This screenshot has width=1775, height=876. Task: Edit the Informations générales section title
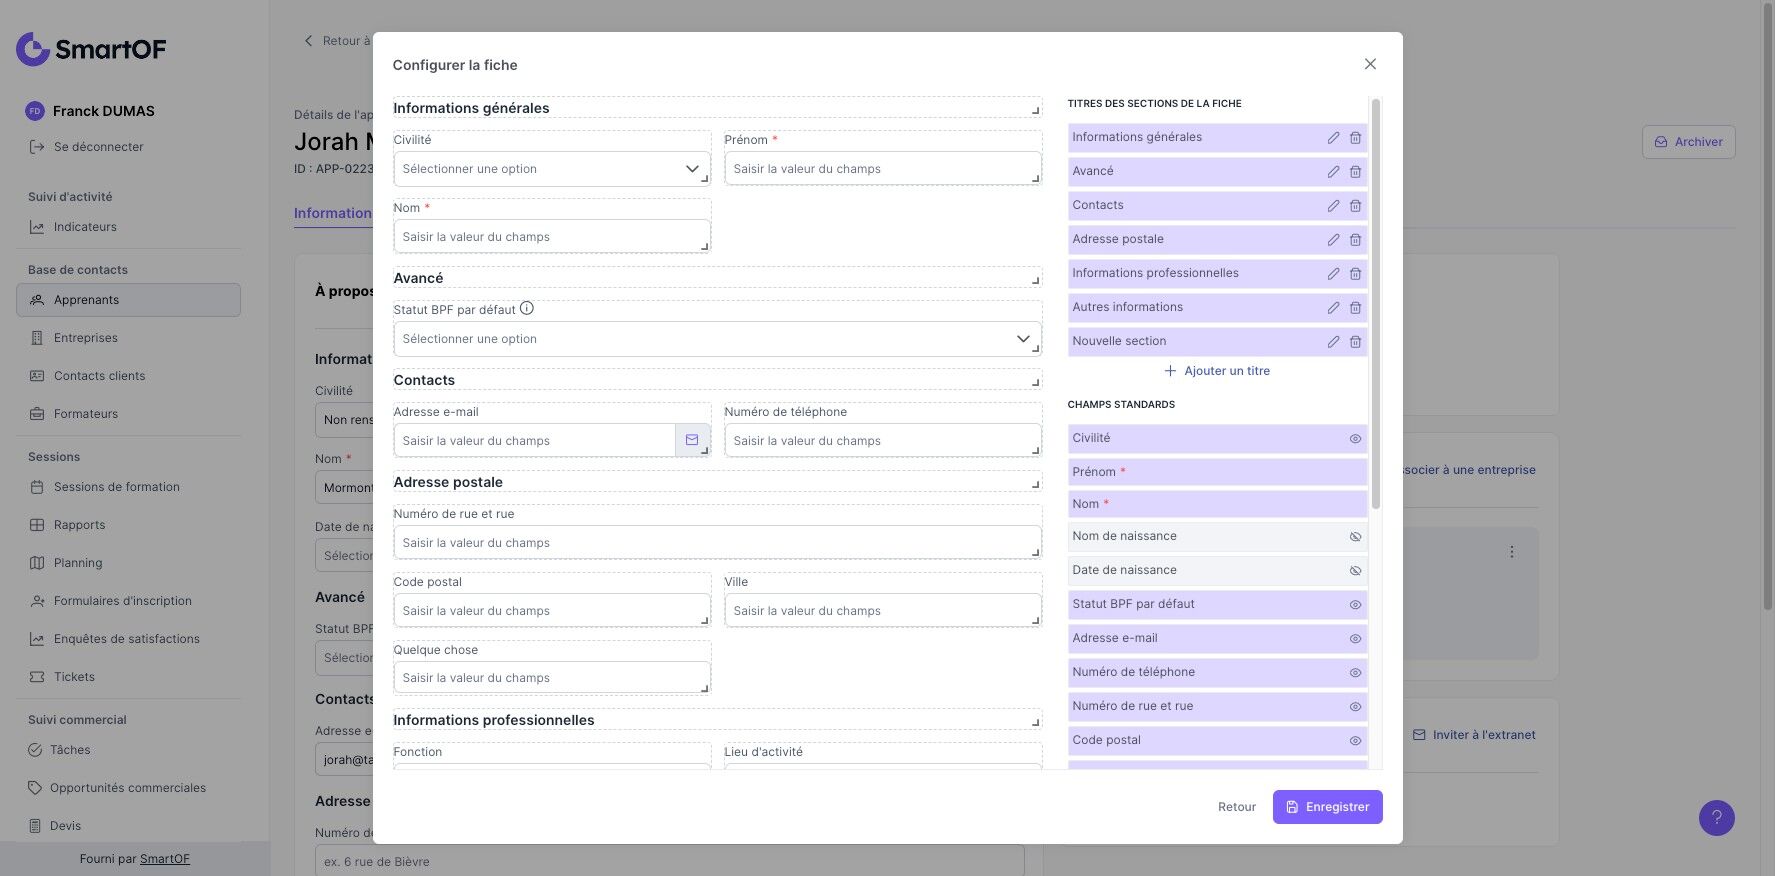pyautogui.click(x=1333, y=138)
